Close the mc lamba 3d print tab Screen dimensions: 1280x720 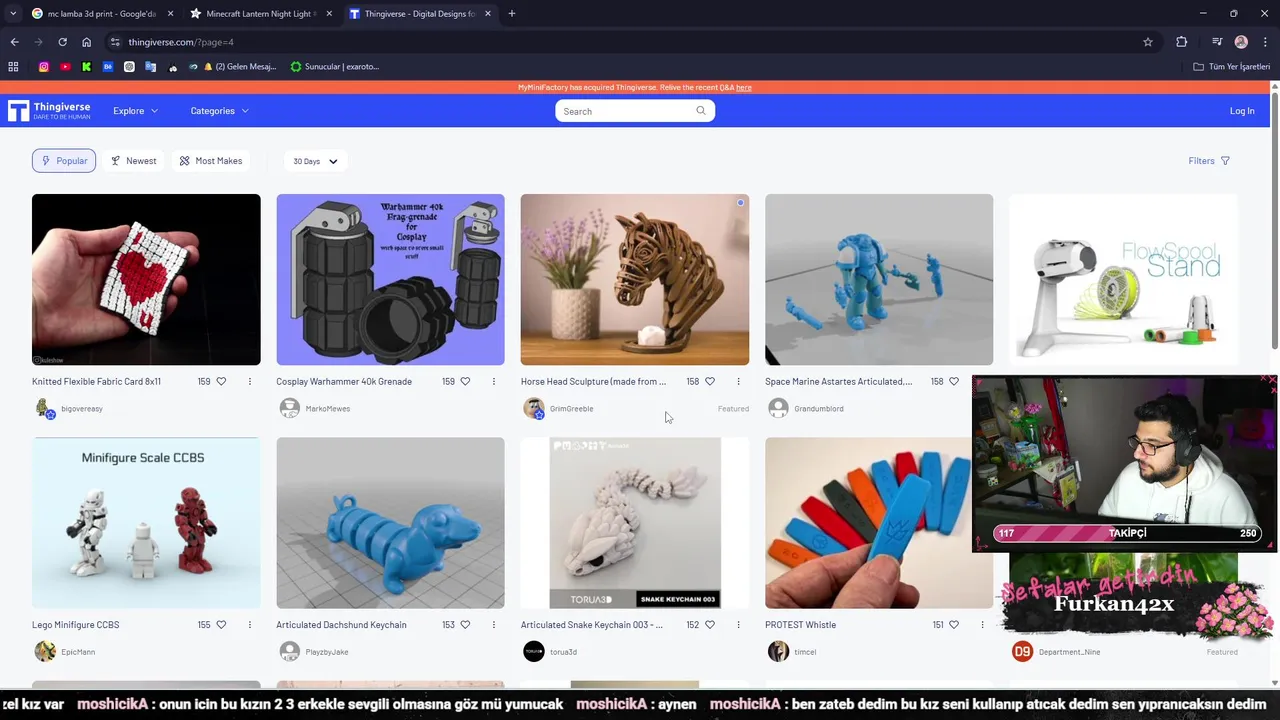(170, 14)
